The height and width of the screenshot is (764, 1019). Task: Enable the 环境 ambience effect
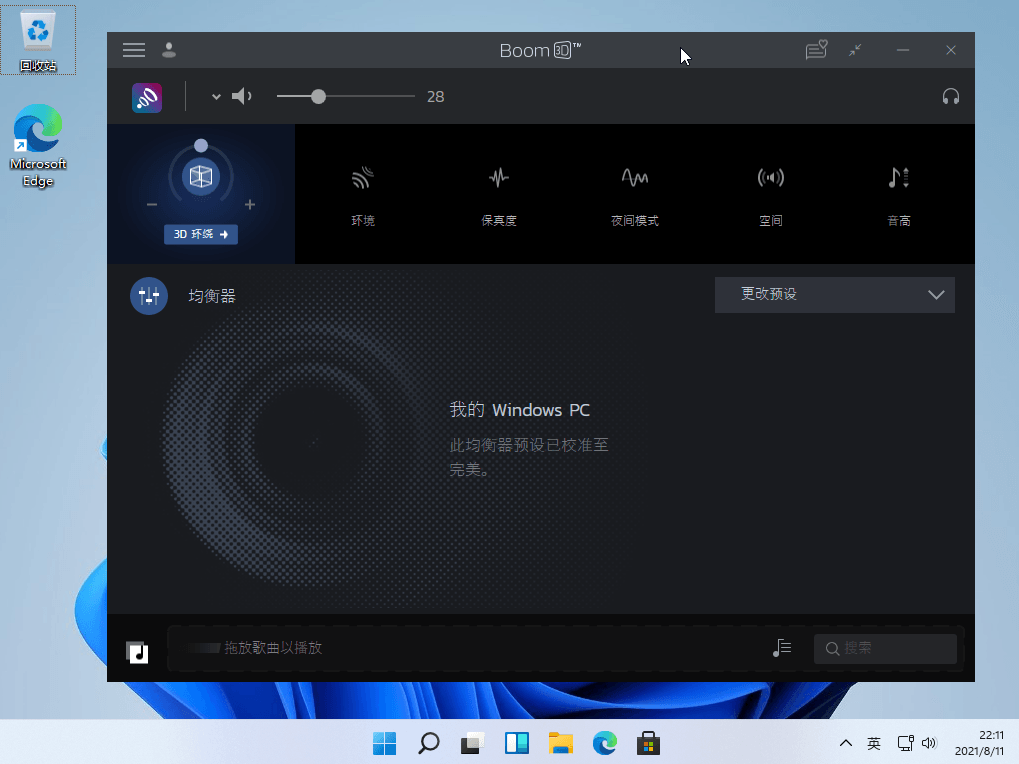363,196
